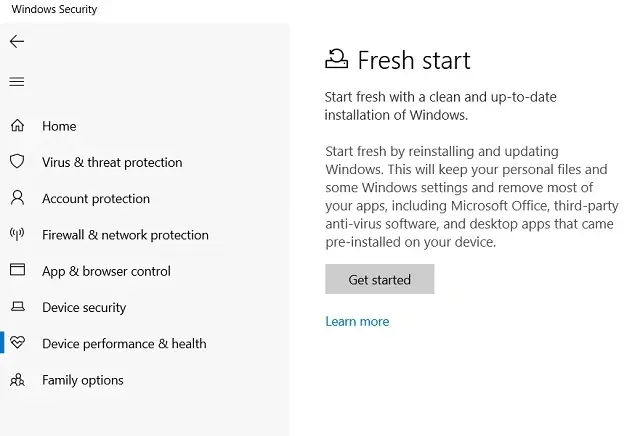640x436 pixels.
Task: Collapse the navigation pane via hamburger icon
Action: [17, 82]
